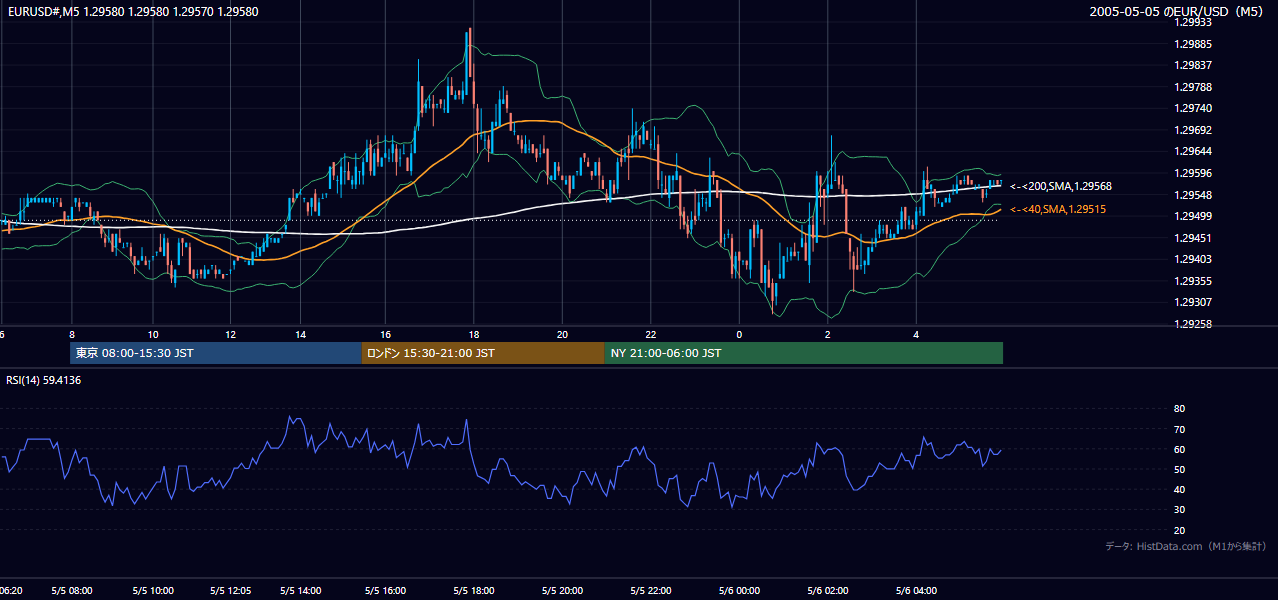Click price axis value 1.29837

click(1194, 66)
